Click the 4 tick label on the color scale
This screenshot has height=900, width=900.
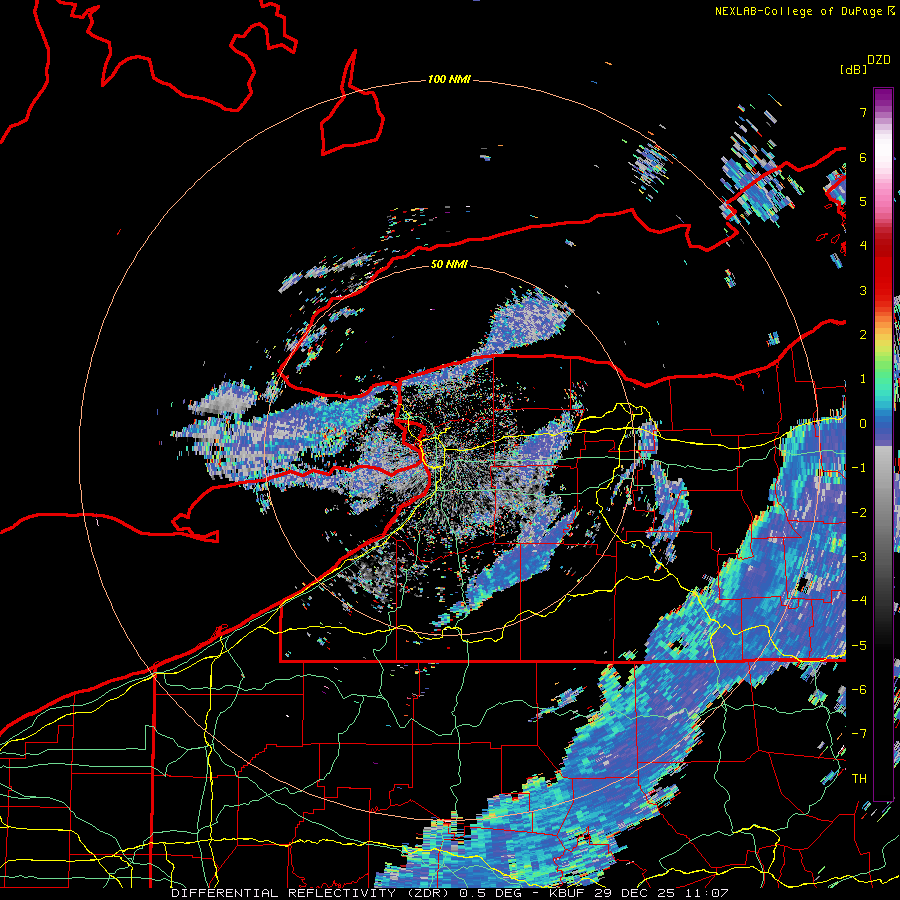click(x=863, y=246)
